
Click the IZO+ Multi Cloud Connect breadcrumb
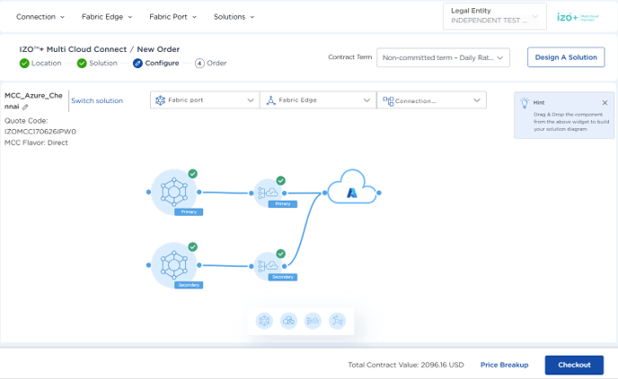[x=73, y=49]
